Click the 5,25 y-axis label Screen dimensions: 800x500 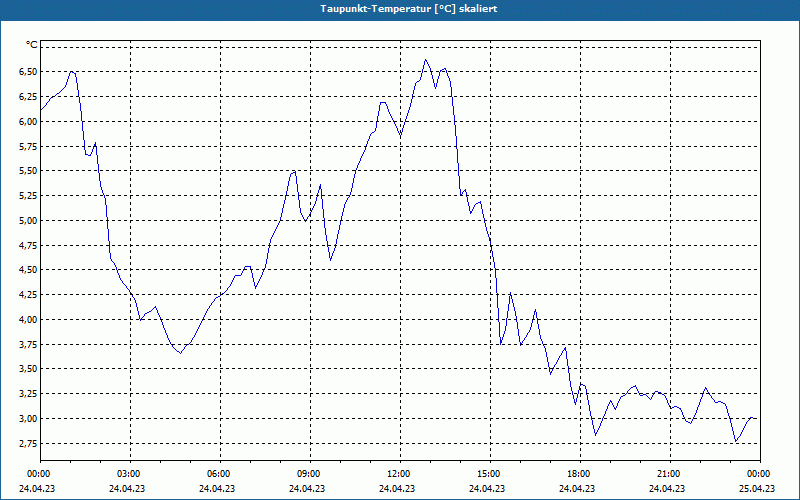[x=28, y=195]
